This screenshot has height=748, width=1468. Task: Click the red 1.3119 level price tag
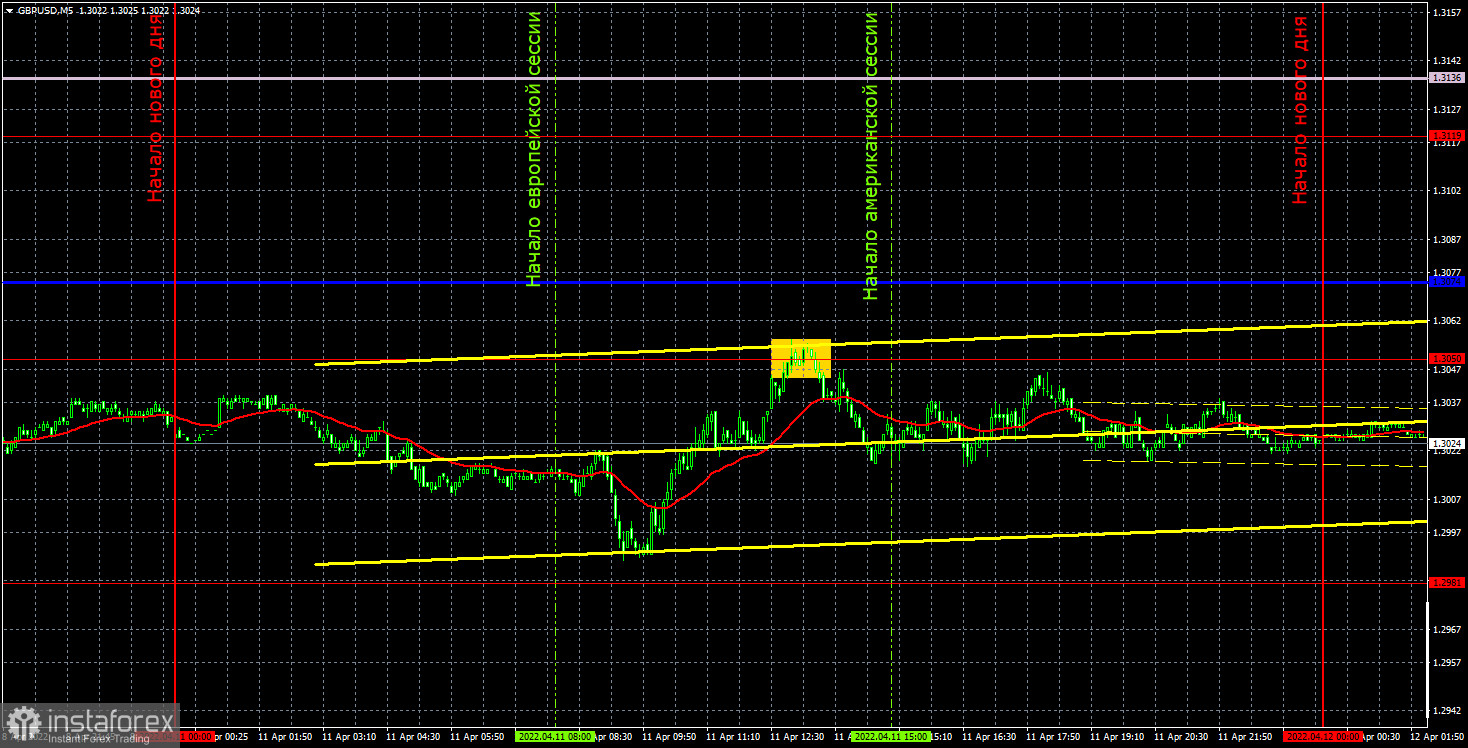click(1447, 135)
